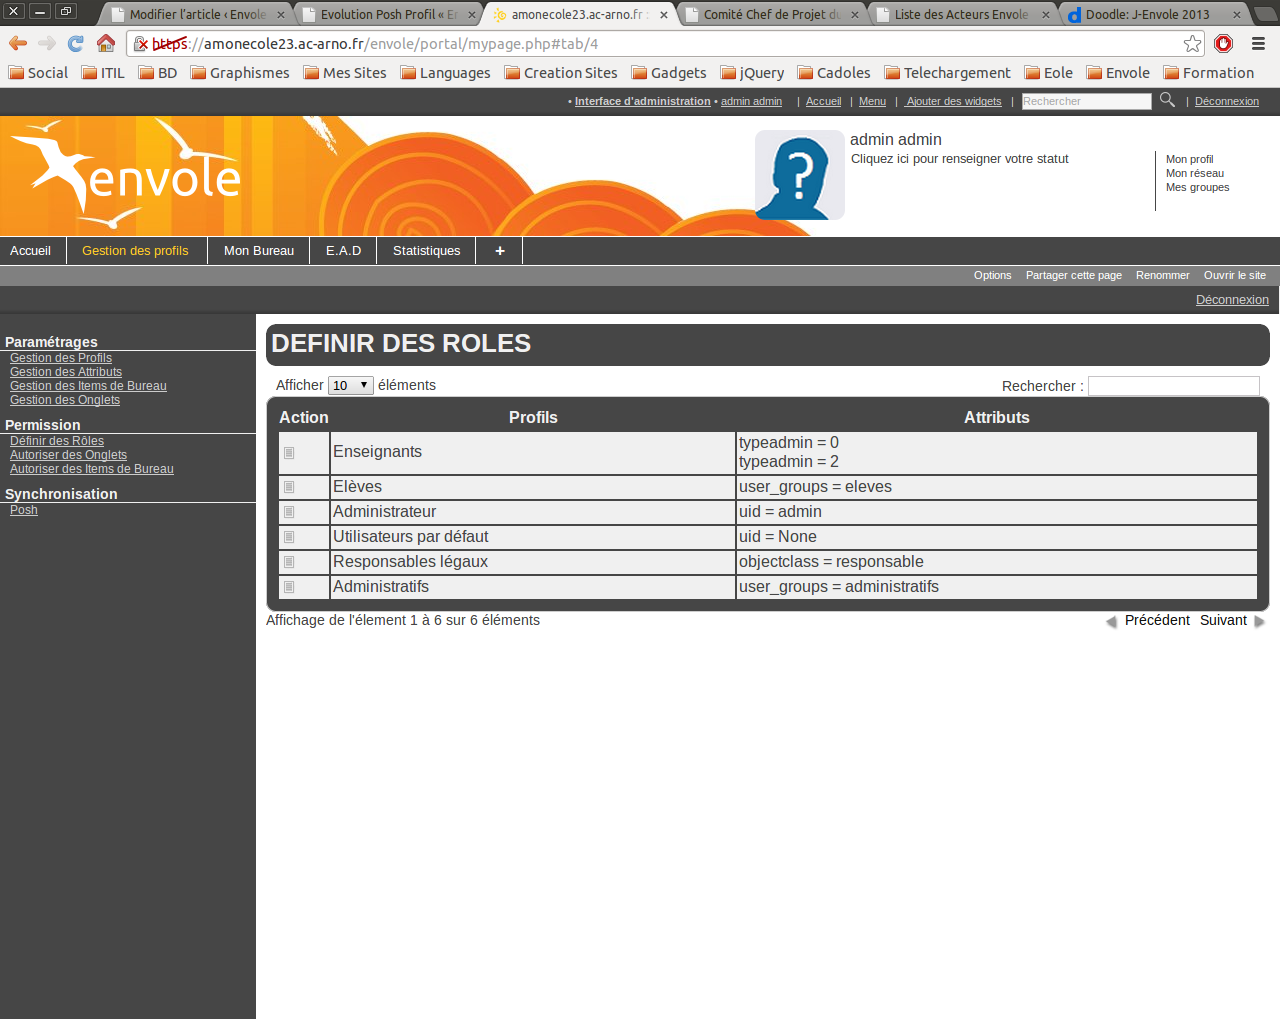The width and height of the screenshot is (1280, 1024).
Task: Click the action icon for Enseignants row
Action: [289, 453]
